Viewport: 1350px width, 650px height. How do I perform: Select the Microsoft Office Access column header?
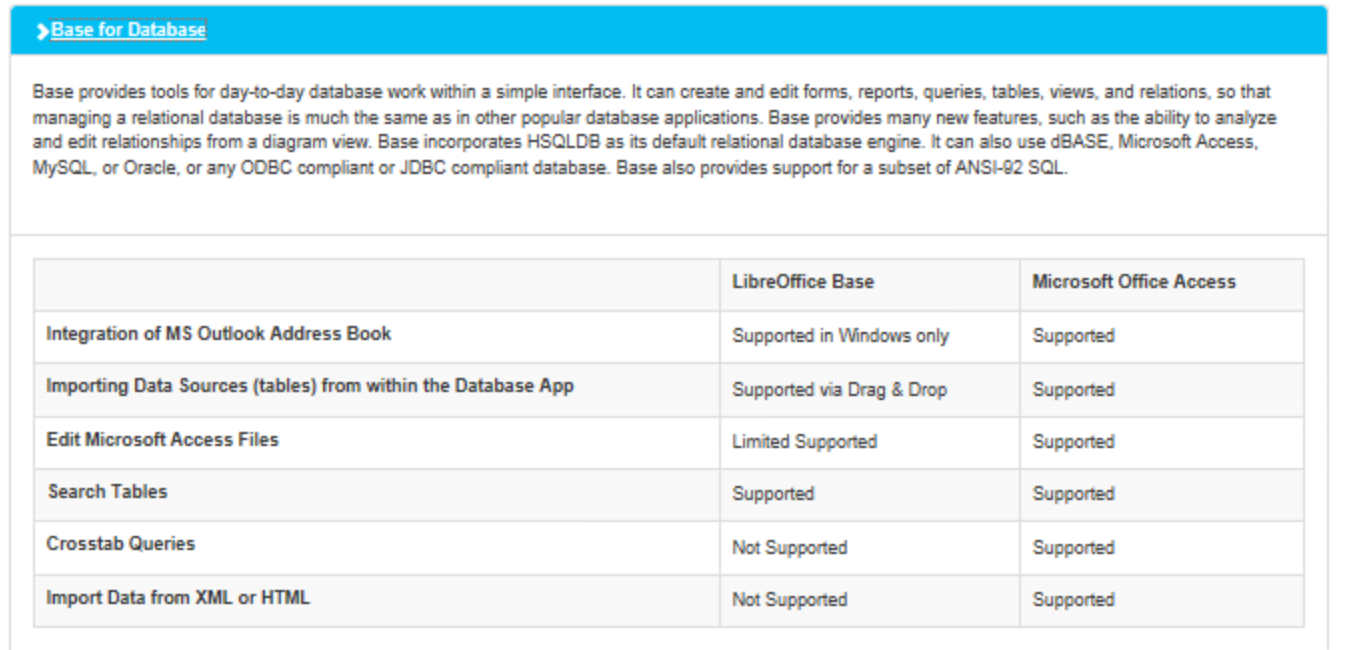[1134, 282]
